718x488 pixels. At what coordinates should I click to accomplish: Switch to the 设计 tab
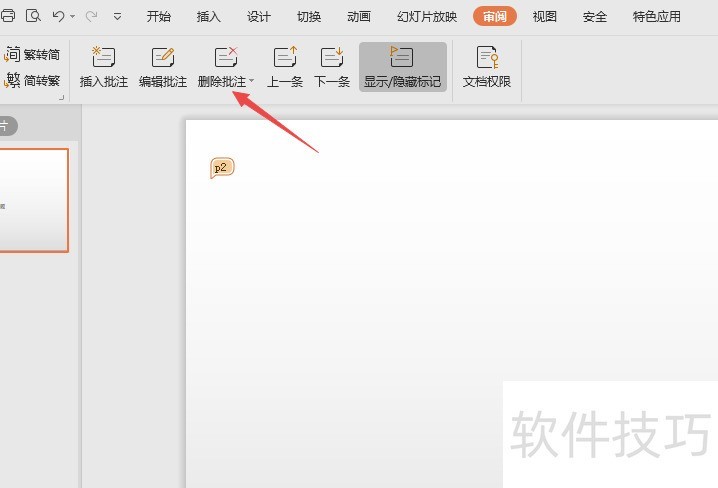pyautogui.click(x=259, y=16)
